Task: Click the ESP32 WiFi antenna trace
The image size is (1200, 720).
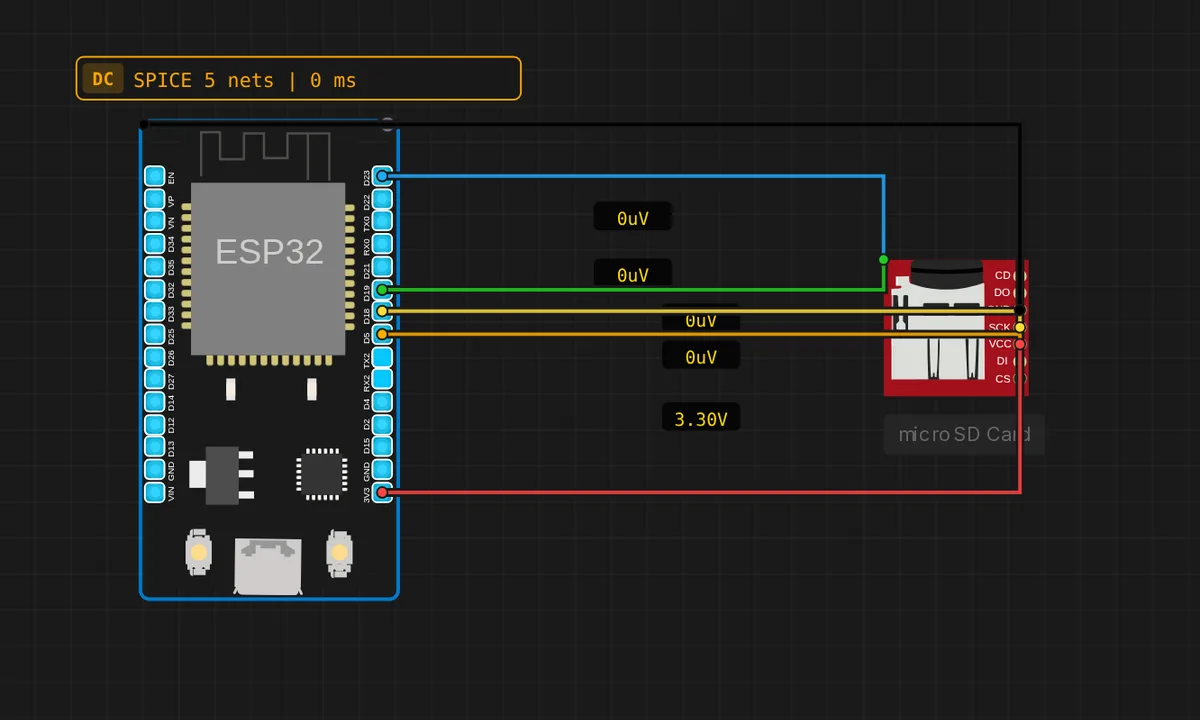Action: (266, 154)
